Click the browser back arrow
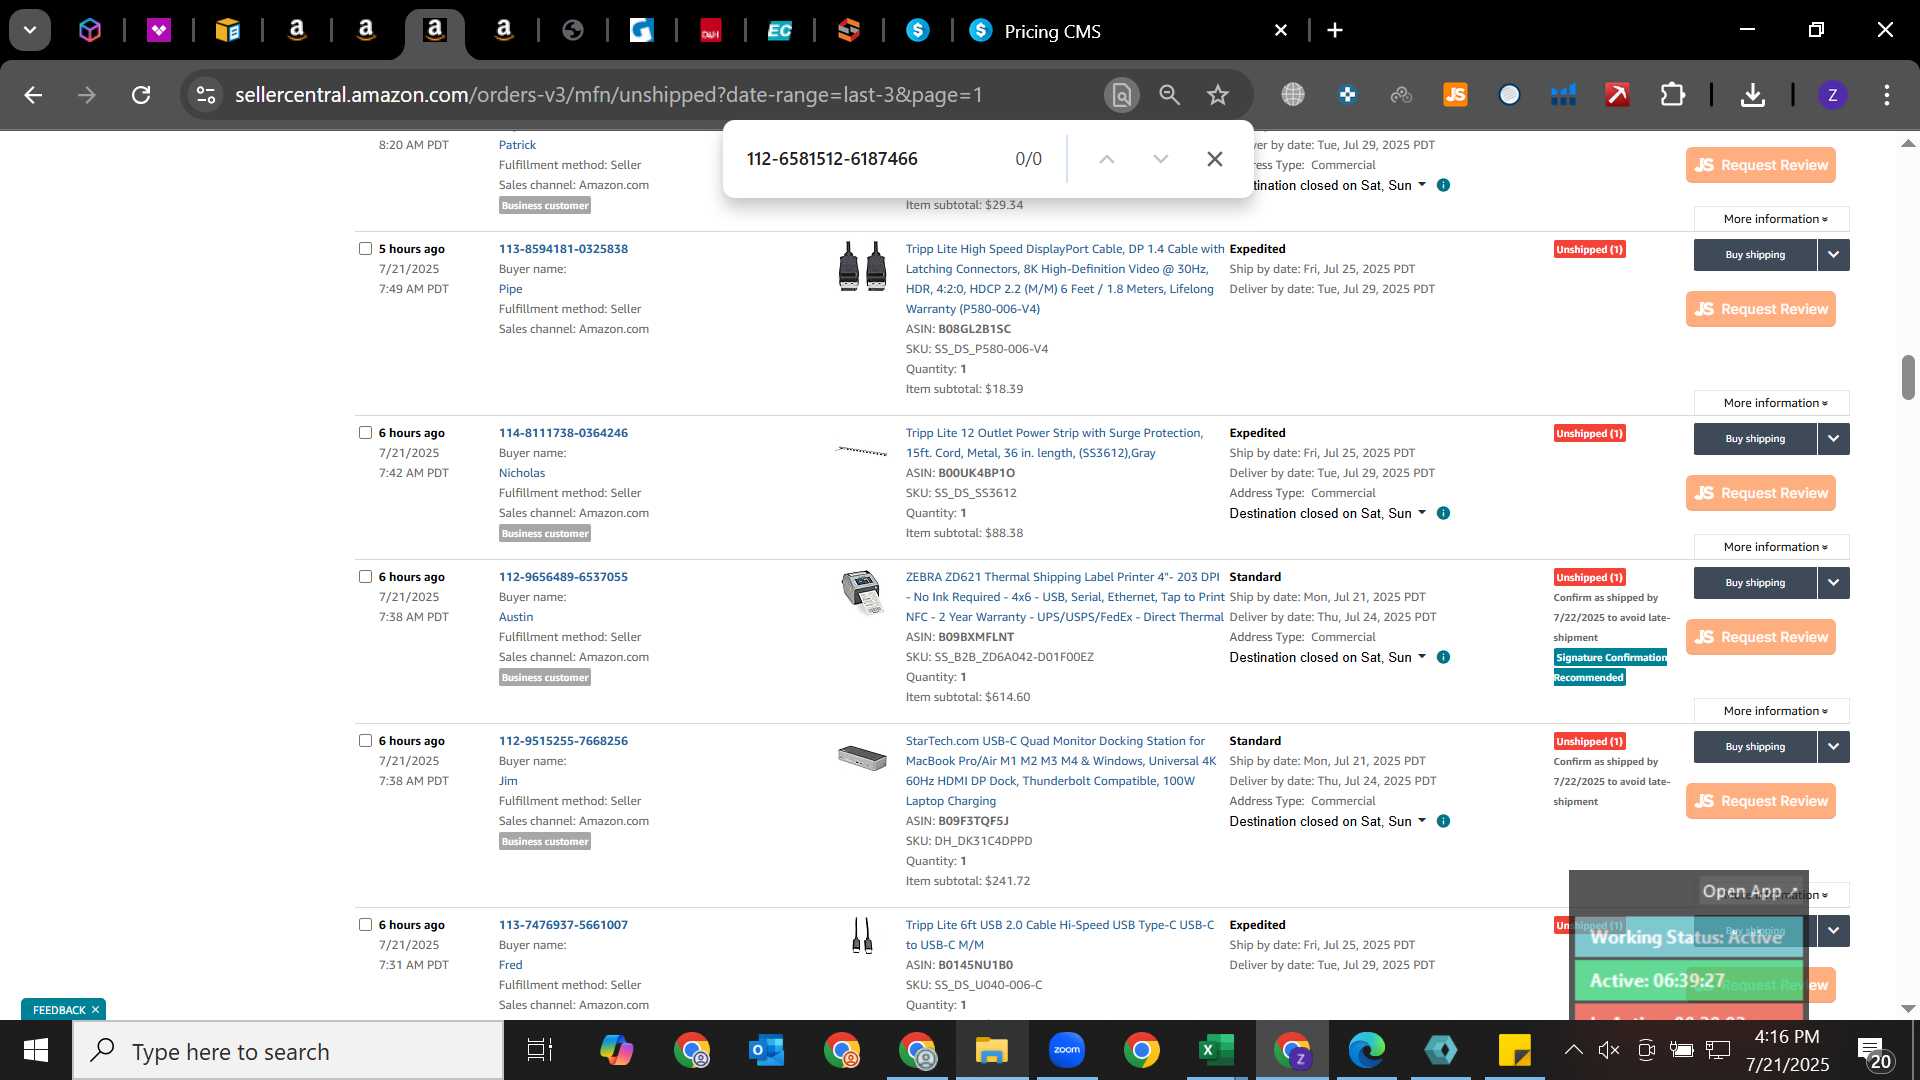The width and height of the screenshot is (1920, 1080). [33, 95]
